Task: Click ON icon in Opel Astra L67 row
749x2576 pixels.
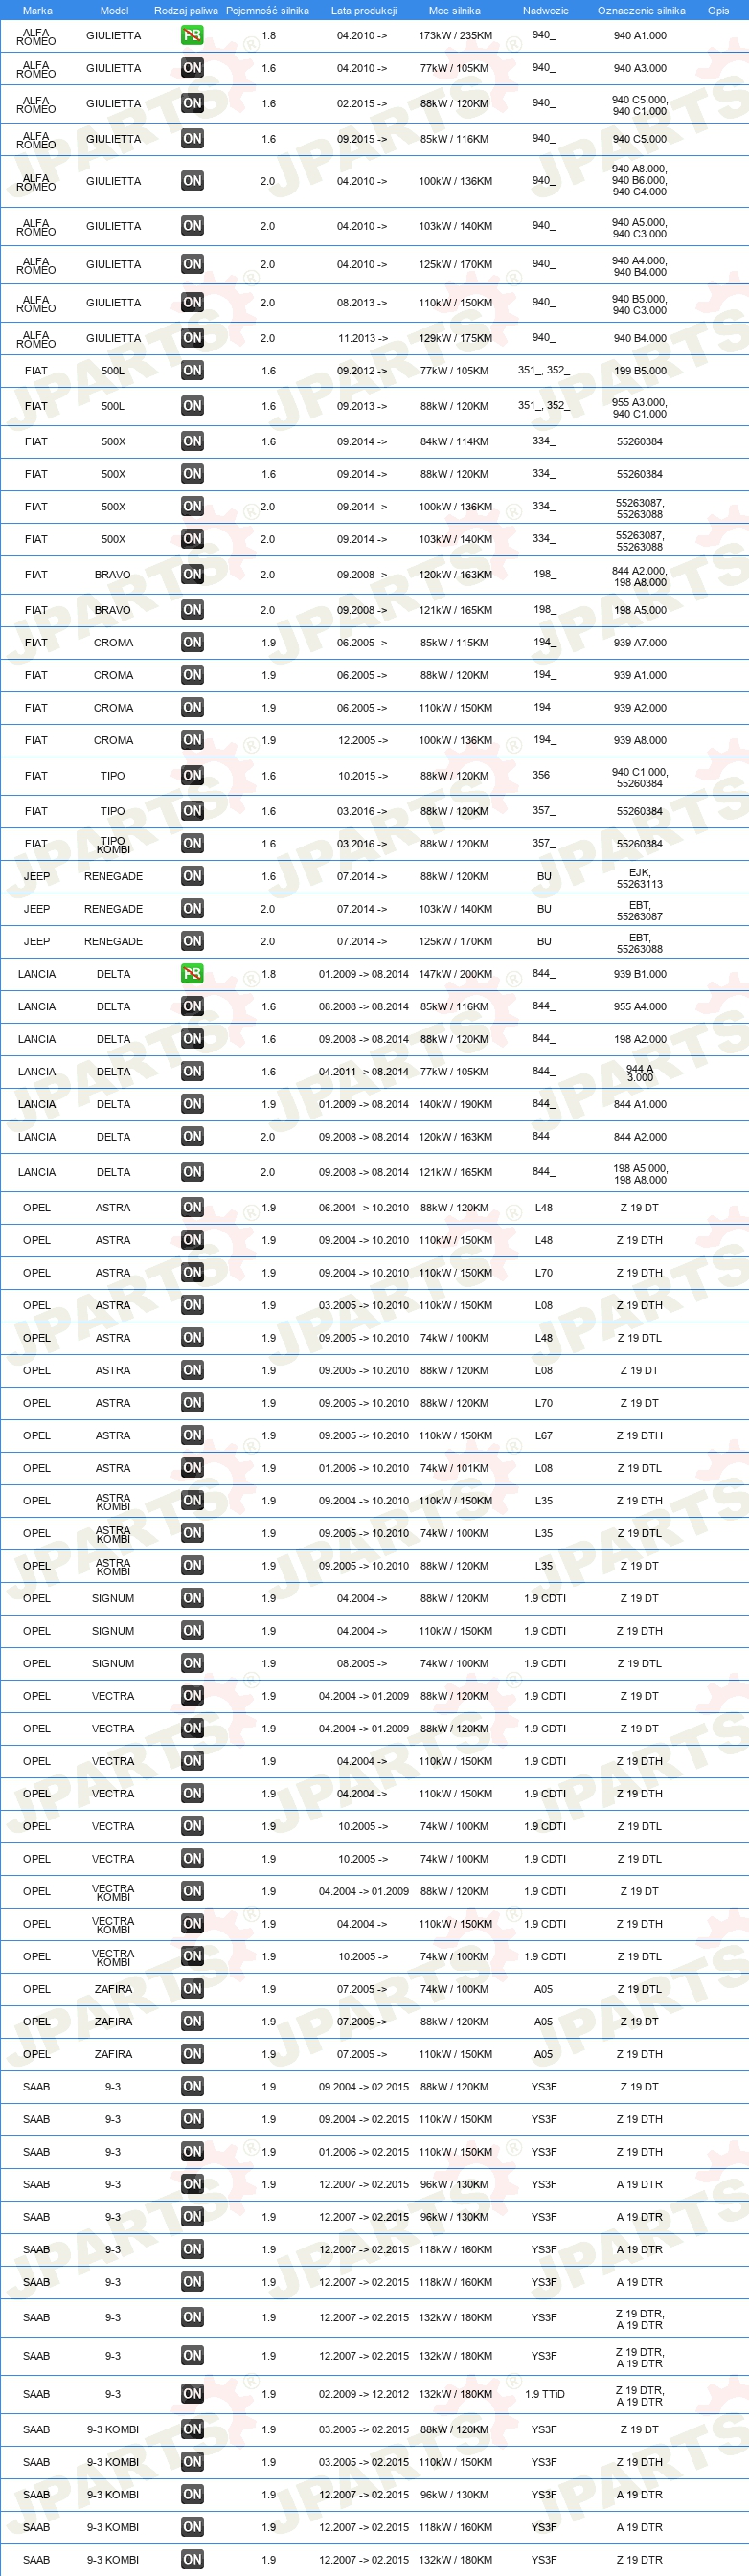Action: click(192, 1436)
